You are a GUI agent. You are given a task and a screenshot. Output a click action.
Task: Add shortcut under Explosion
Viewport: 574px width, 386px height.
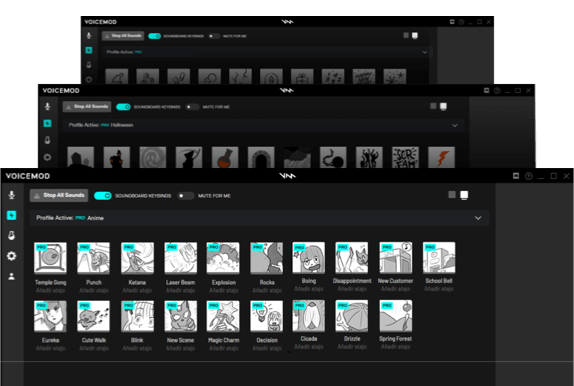coord(224,290)
